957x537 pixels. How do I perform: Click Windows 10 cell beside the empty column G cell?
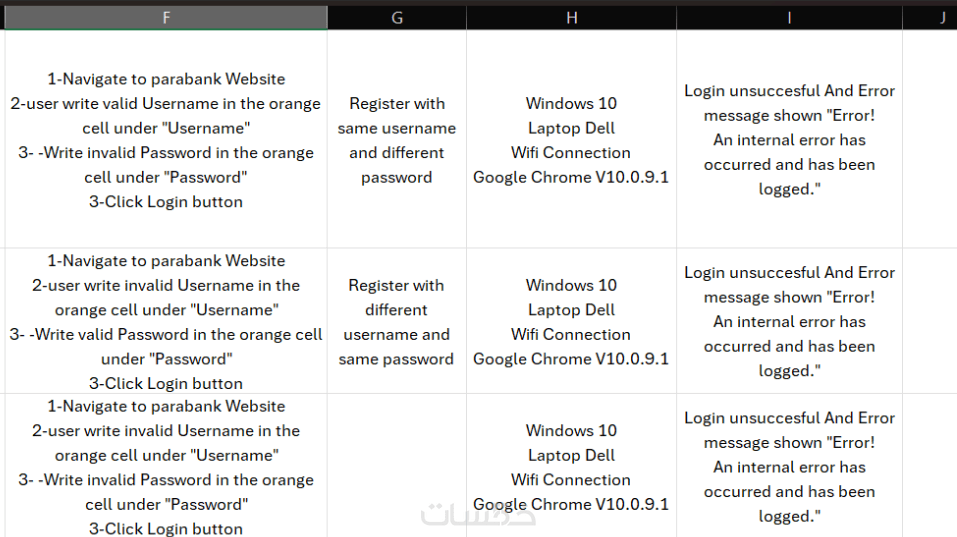tap(571, 467)
